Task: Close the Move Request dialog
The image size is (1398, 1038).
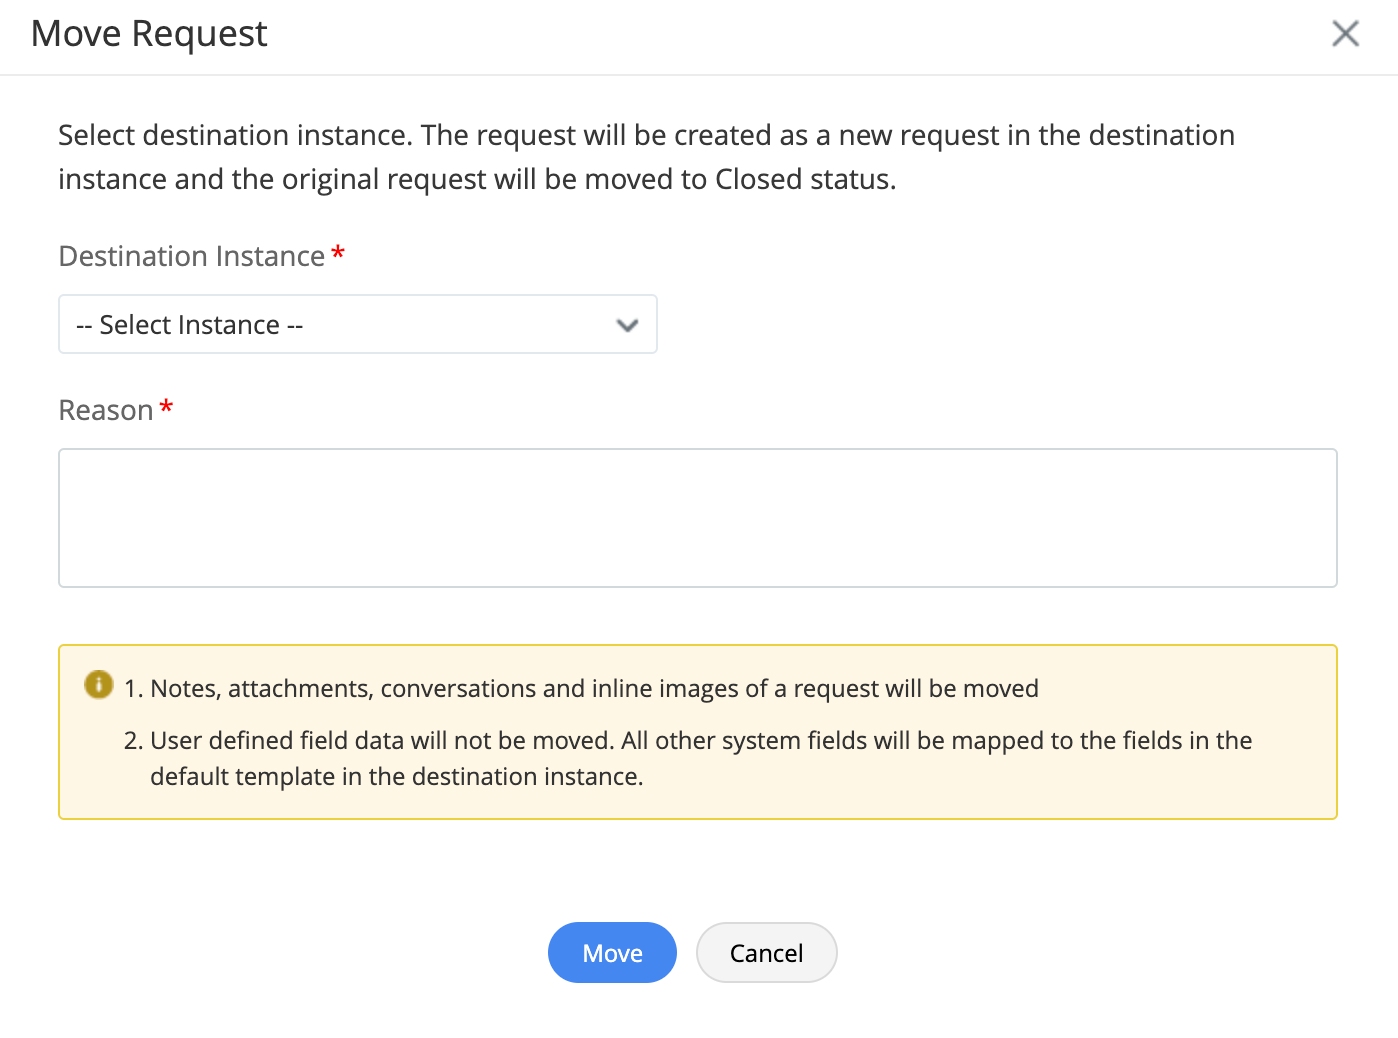Action: tap(1345, 34)
